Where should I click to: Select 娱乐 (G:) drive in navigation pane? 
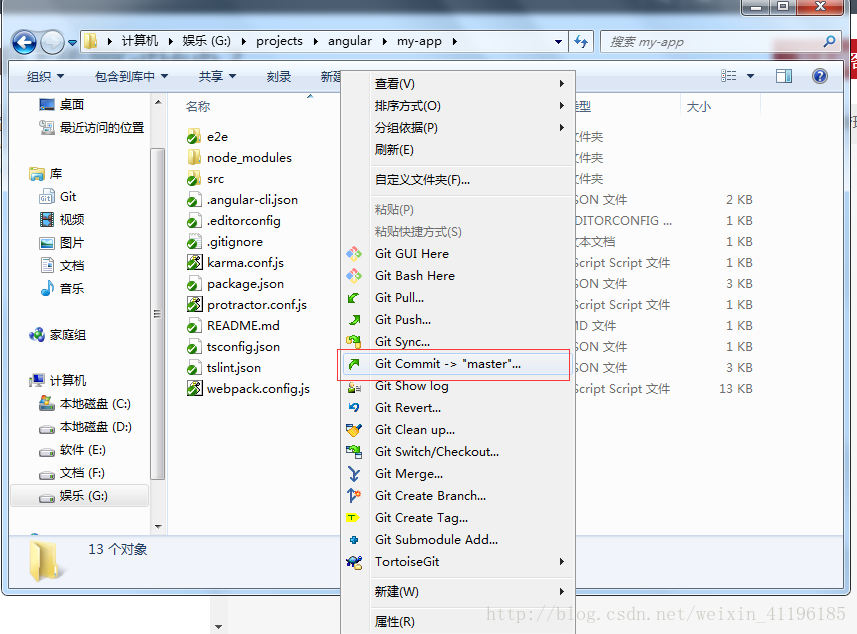(x=79, y=496)
